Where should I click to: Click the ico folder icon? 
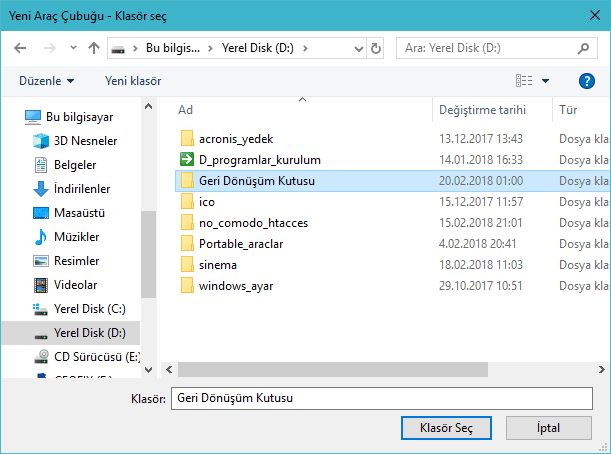click(x=187, y=201)
